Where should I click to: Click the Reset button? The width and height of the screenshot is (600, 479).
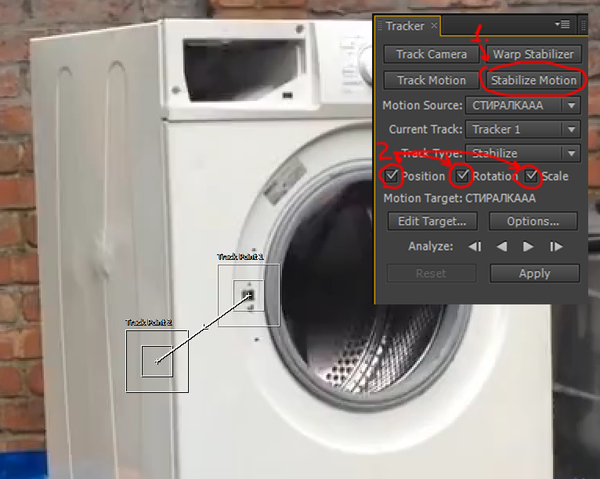tap(431, 274)
